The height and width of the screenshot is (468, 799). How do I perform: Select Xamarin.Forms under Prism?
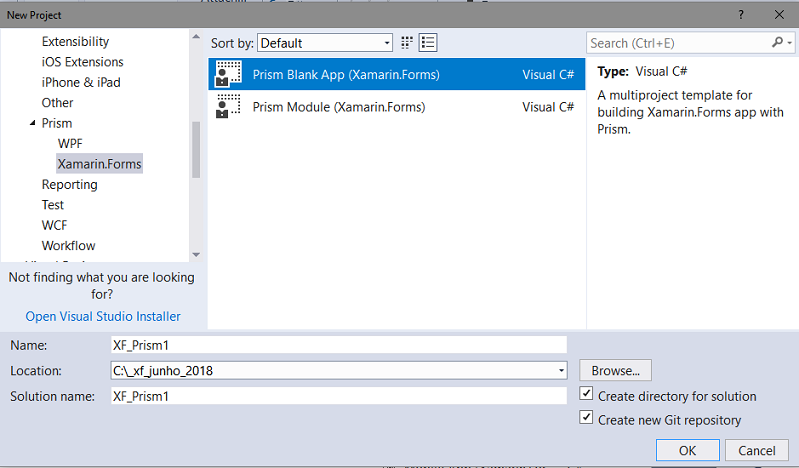pos(99,164)
